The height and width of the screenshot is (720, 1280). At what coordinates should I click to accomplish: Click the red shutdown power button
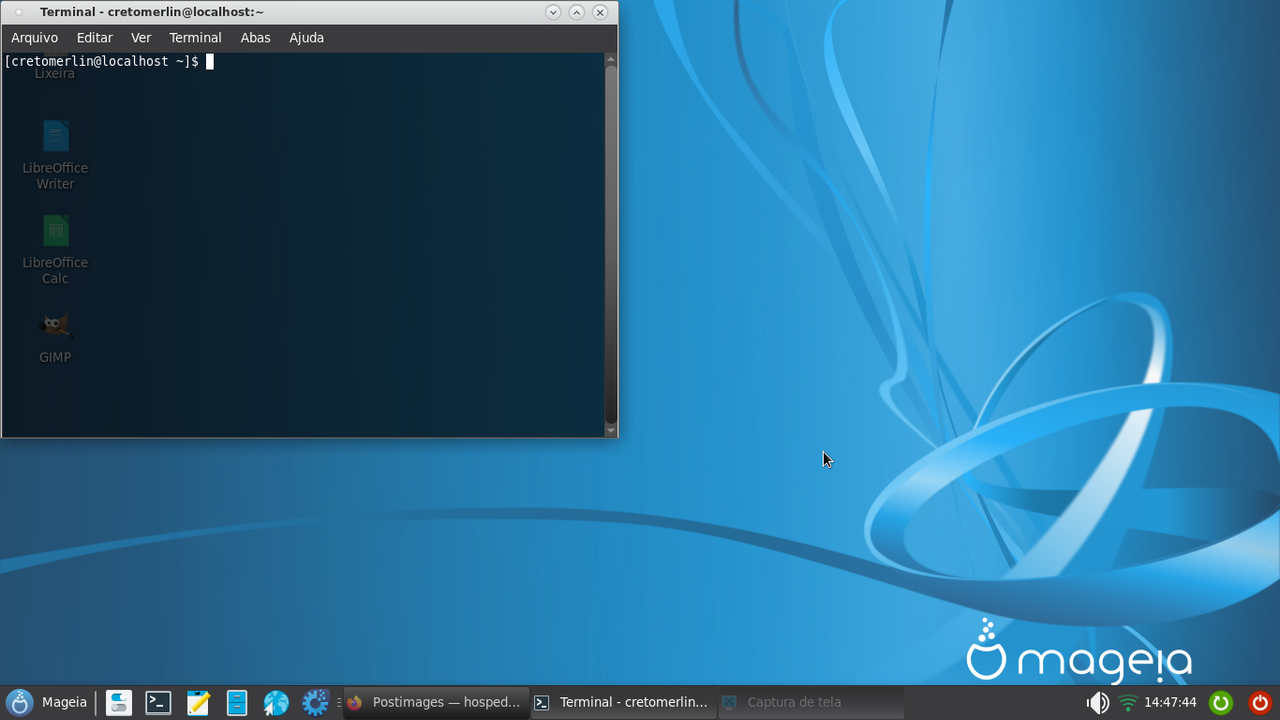[x=1259, y=703]
